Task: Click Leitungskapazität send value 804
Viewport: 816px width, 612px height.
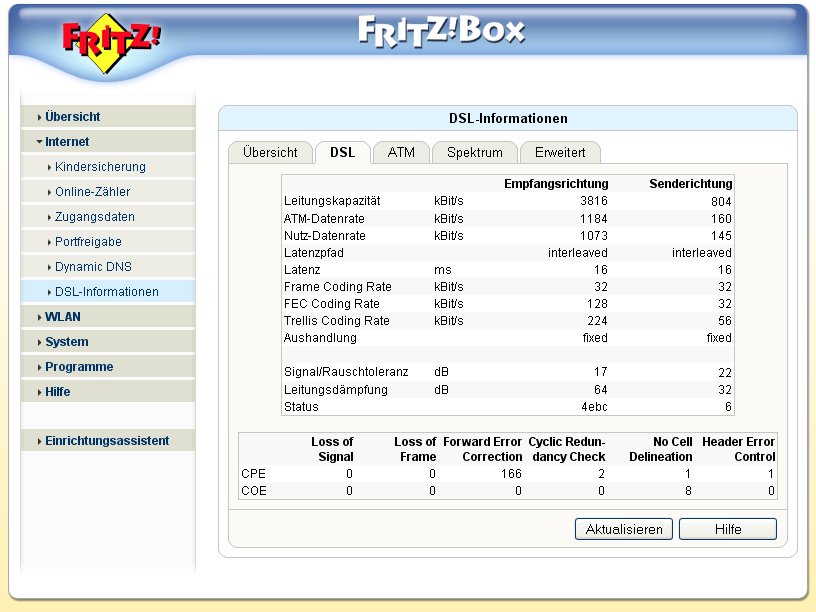Action: (721, 201)
